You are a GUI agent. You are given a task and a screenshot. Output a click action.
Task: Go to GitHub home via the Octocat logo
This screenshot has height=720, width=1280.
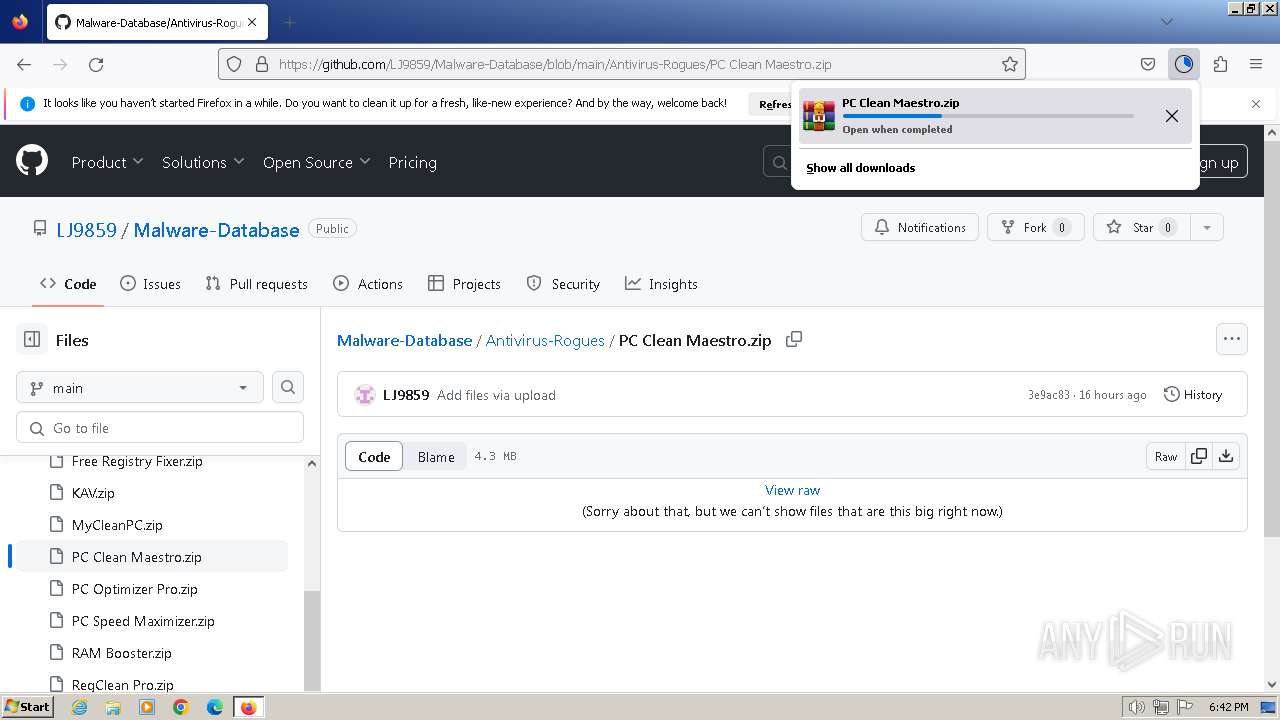point(32,161)
